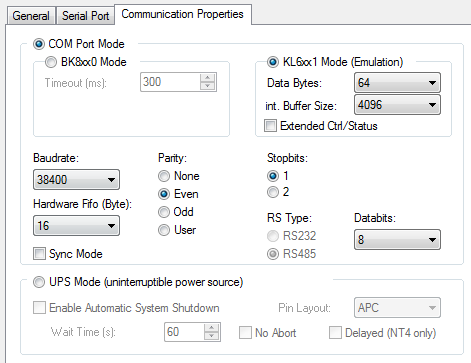
Task: Choose RS485 under RS Type
Action: 273,254
